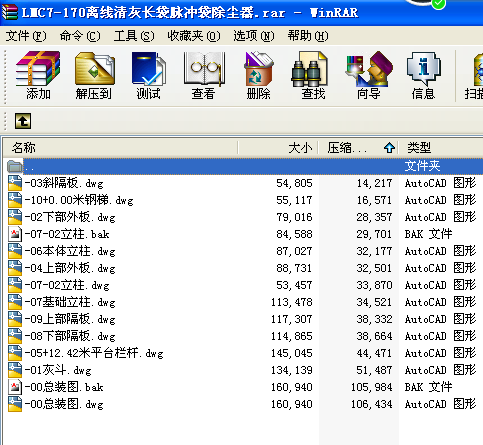The height and width of the screenshot is (445, 483).
Task: Click the 查看 (View) toolbar icon
Action: tap(204, 68)
